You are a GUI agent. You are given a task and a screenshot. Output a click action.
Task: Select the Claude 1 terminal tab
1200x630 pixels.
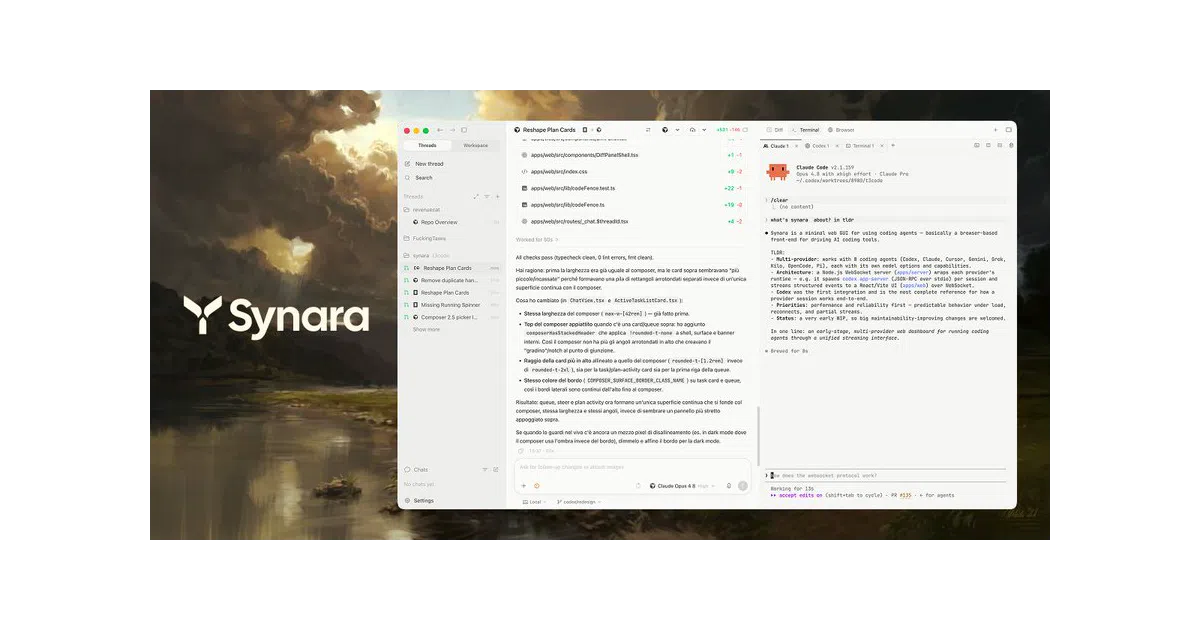tap(777, 146)
